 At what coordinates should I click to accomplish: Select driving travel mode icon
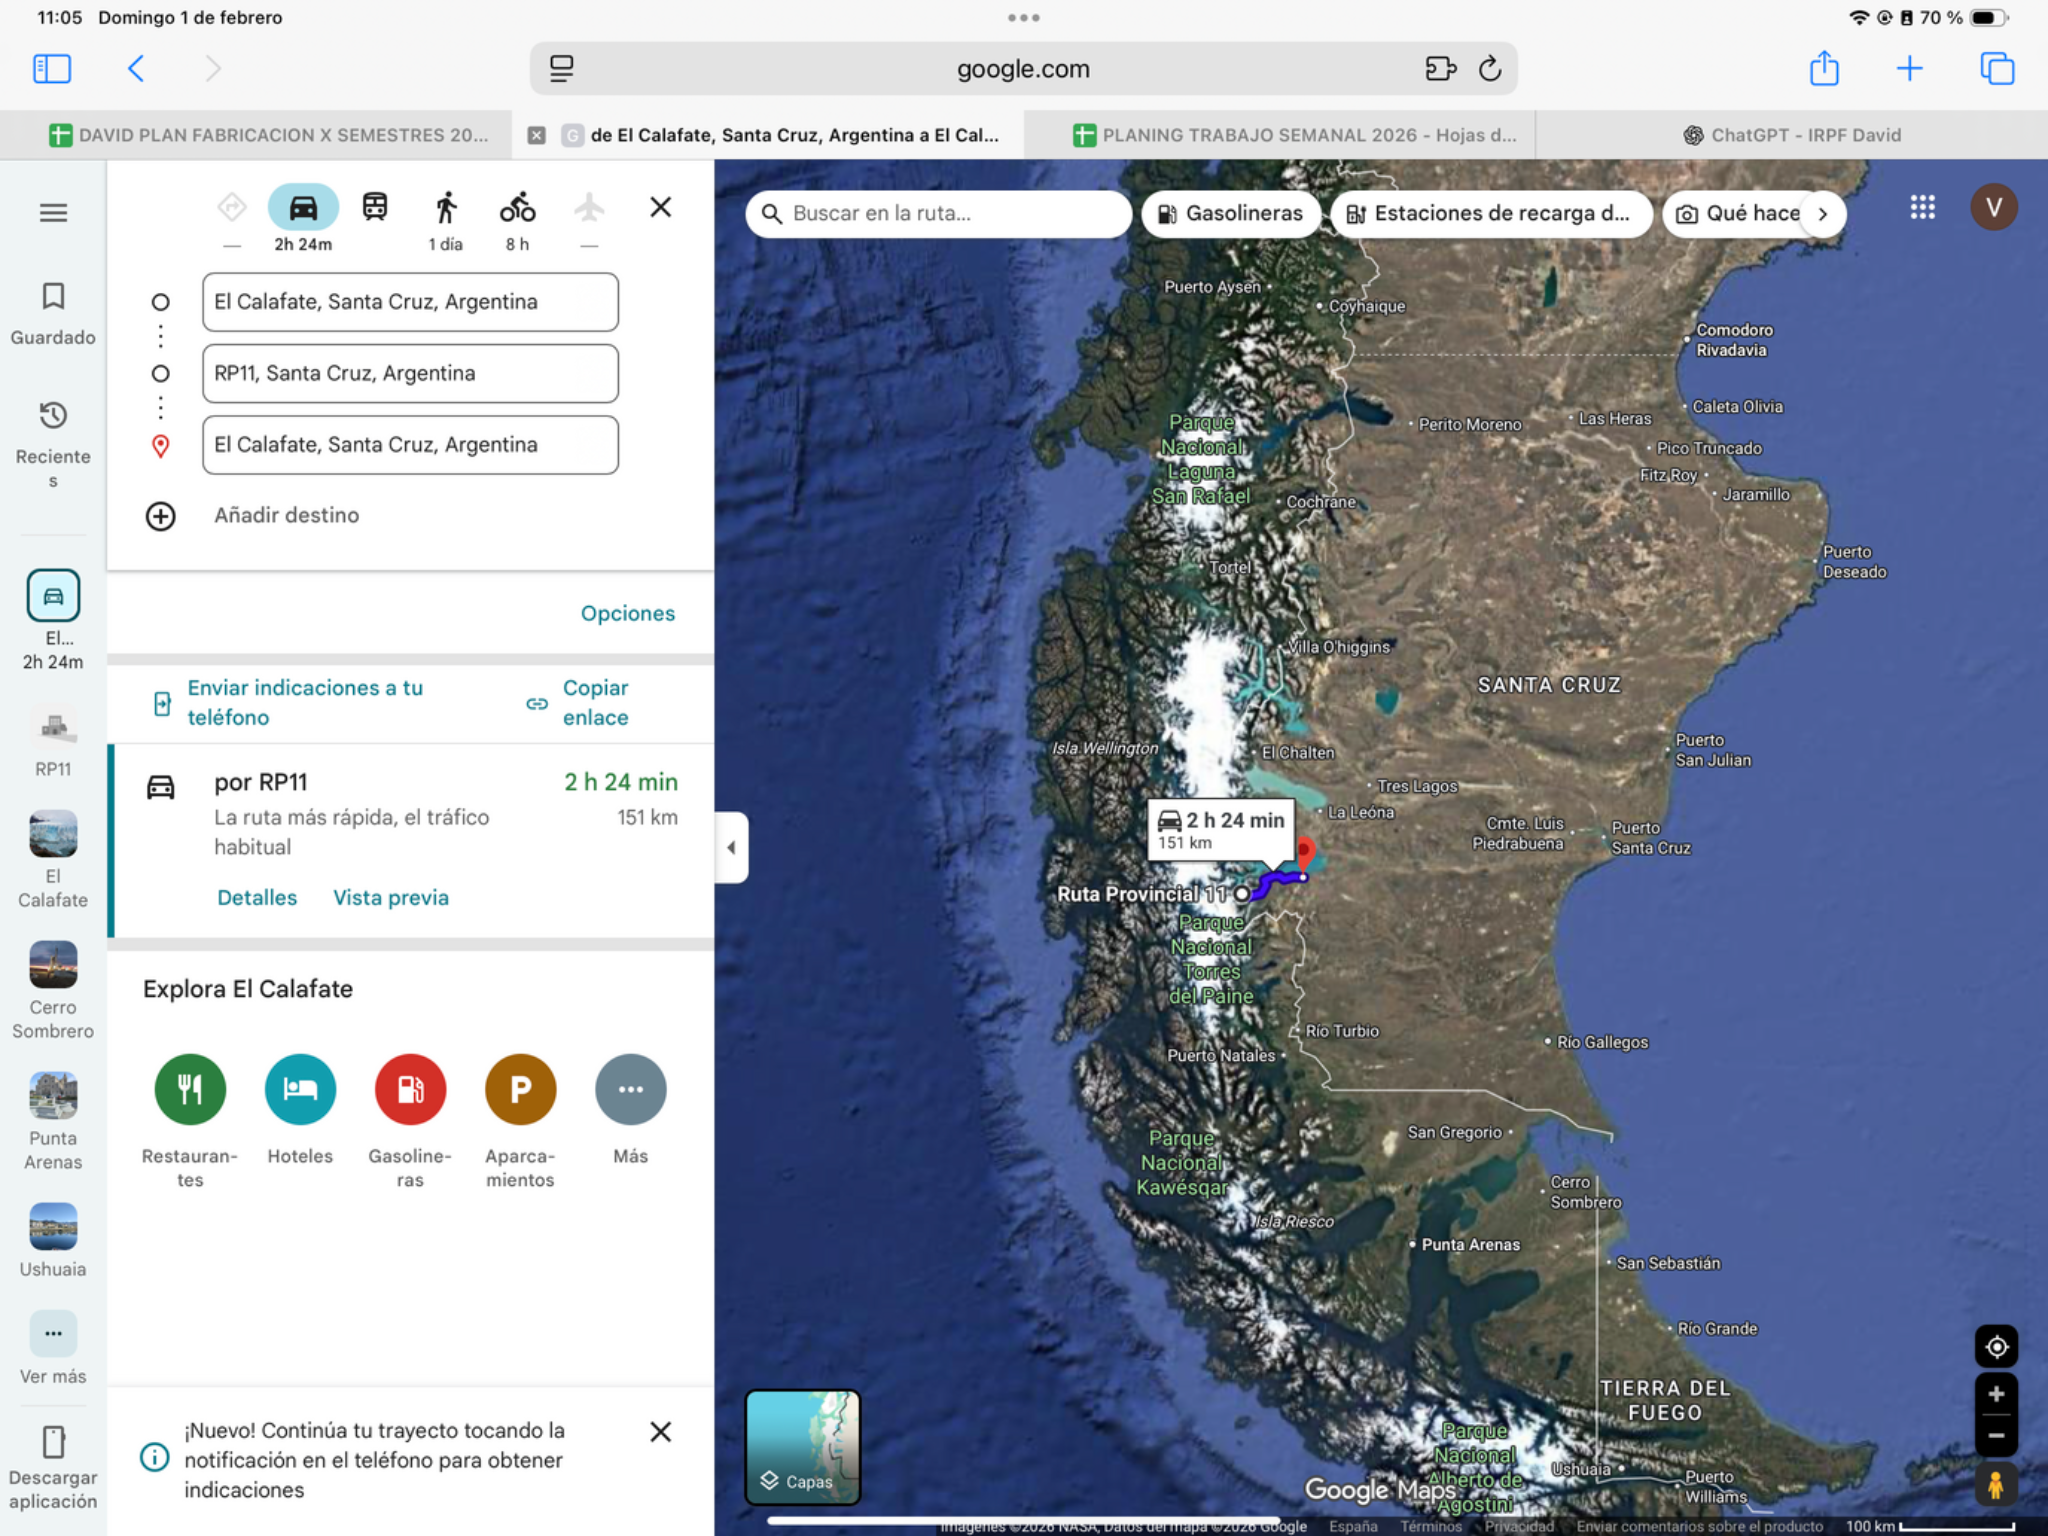(303, 208)
